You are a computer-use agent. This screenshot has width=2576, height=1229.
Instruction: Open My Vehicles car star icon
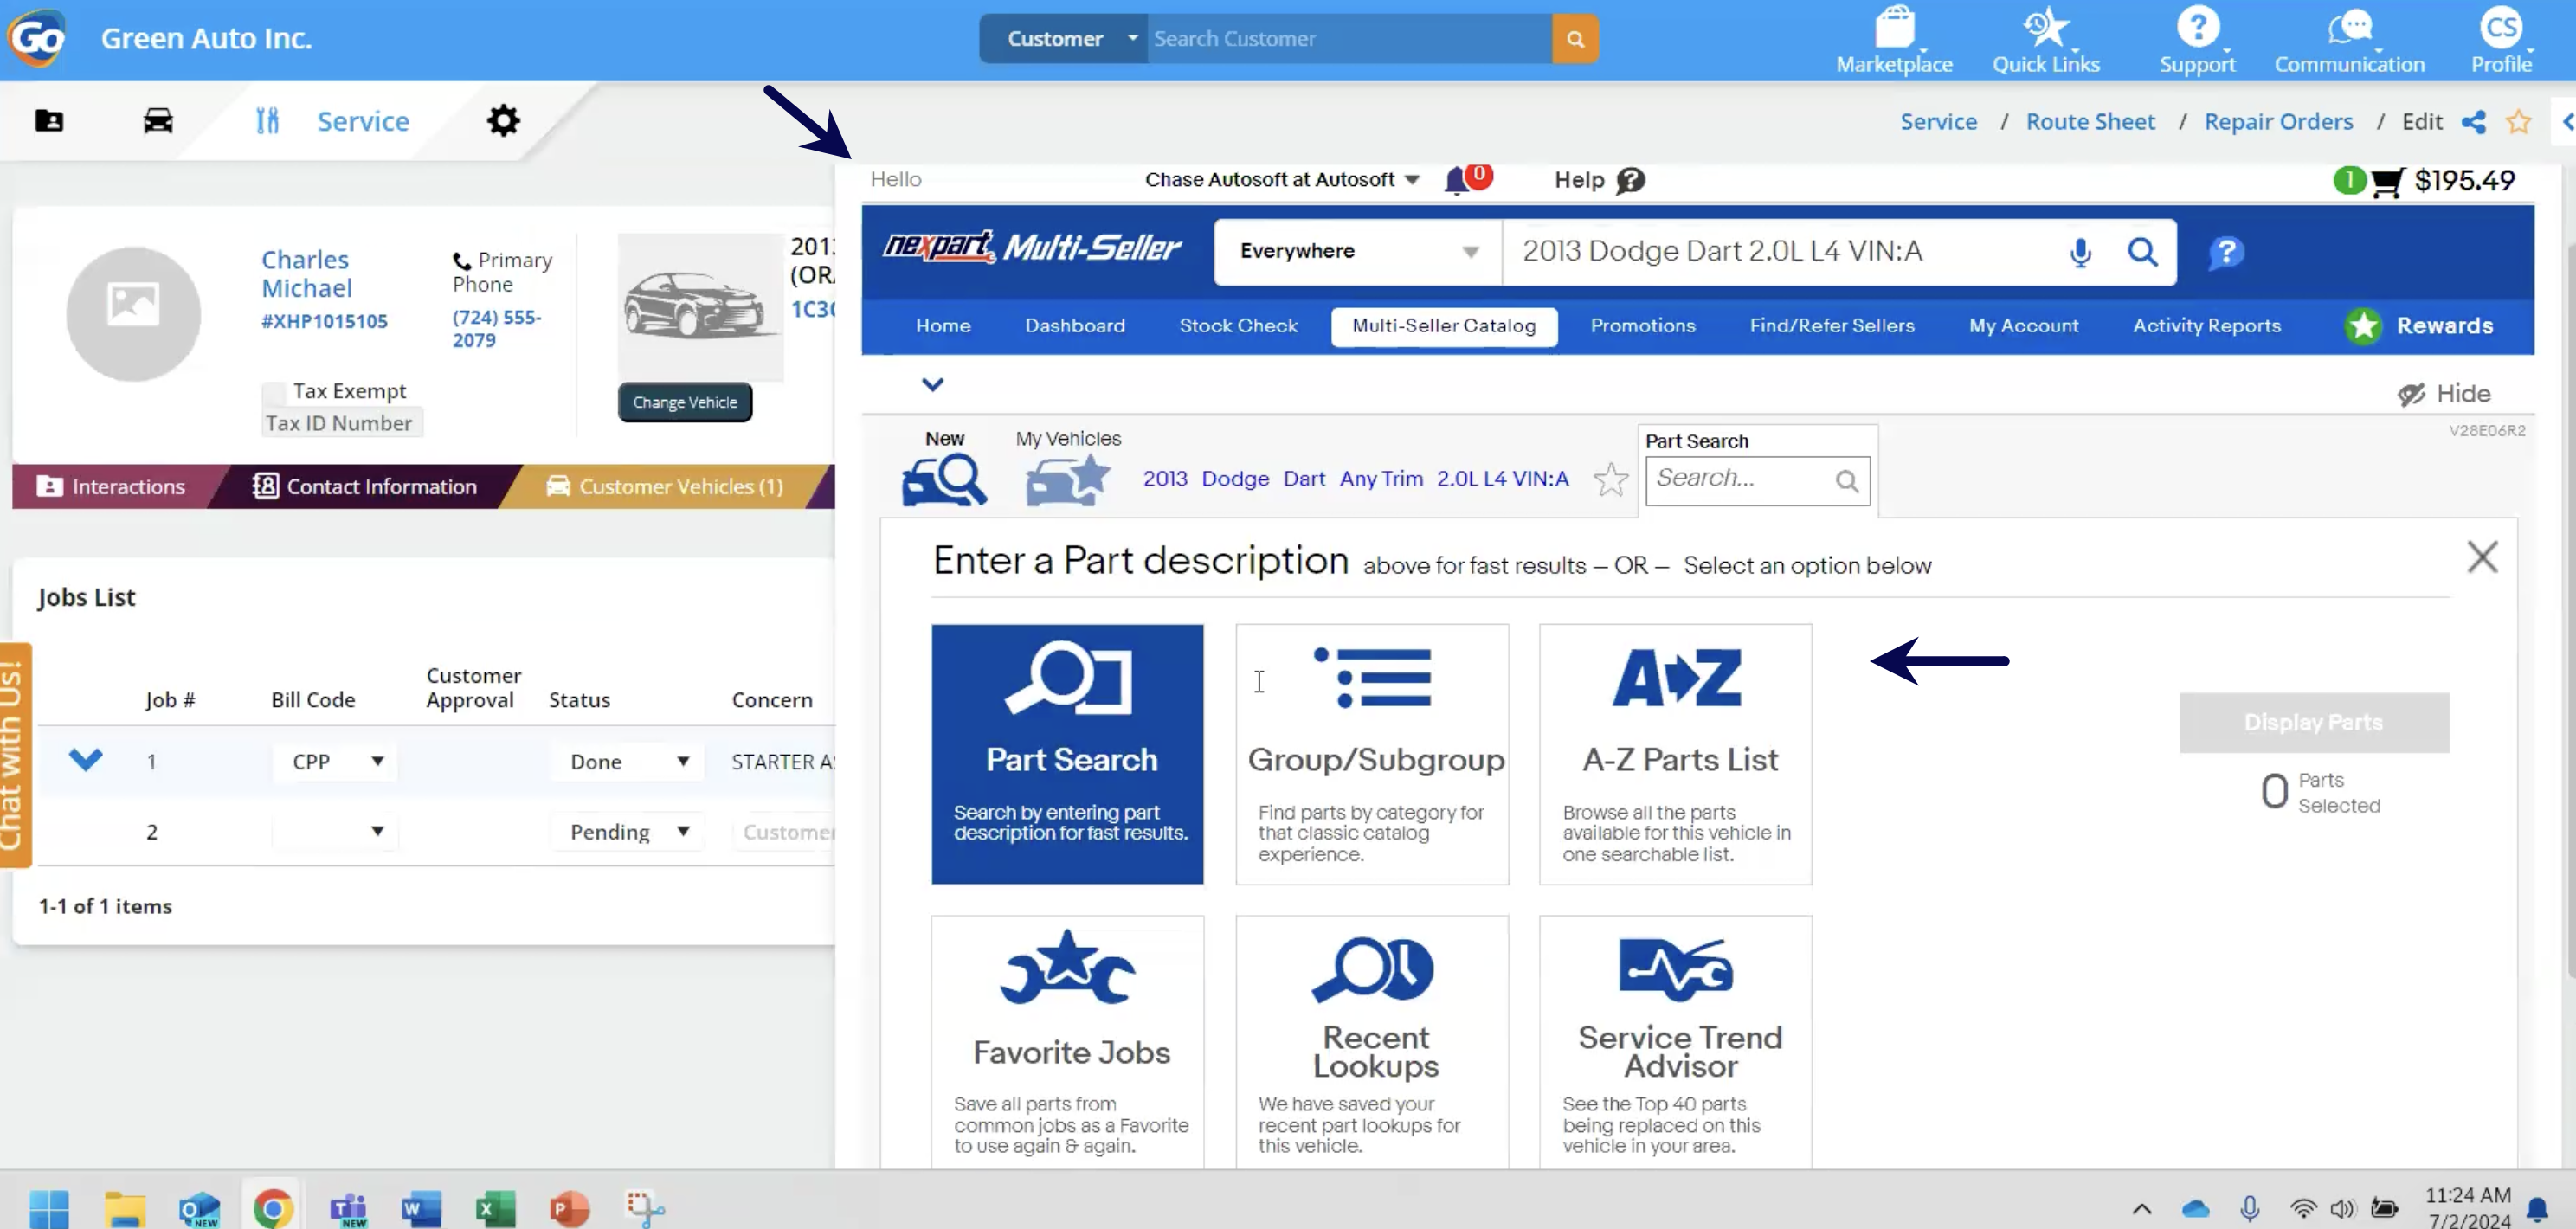(1067, 480)
